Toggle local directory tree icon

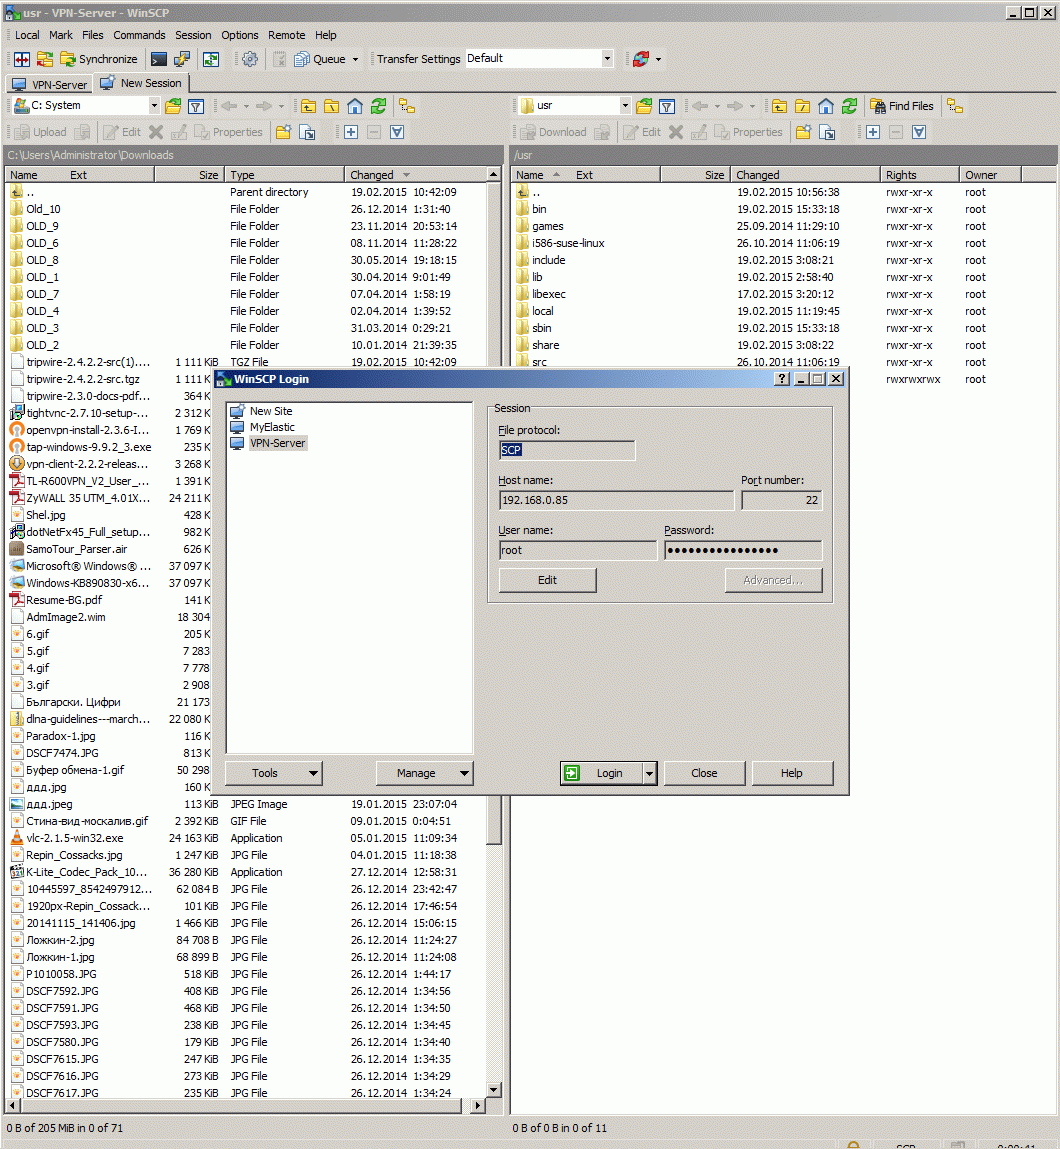(407, 106)
